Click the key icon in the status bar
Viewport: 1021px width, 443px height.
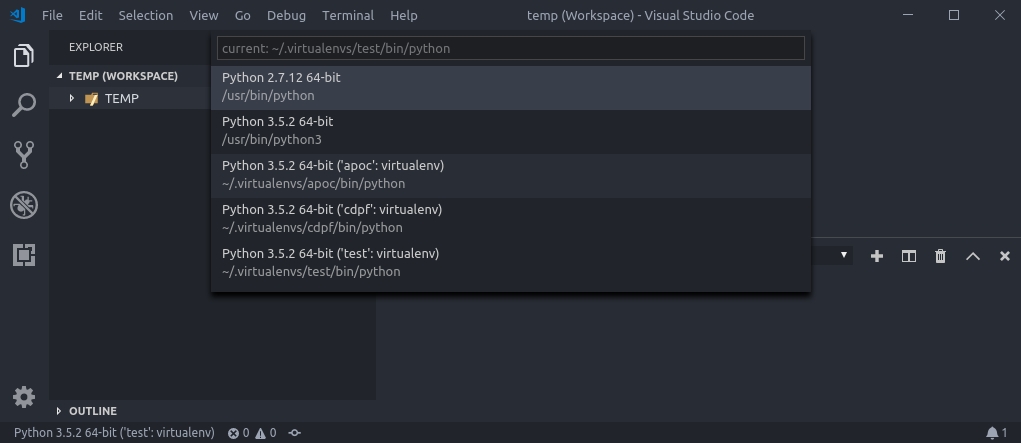click(x=294, y=433)
